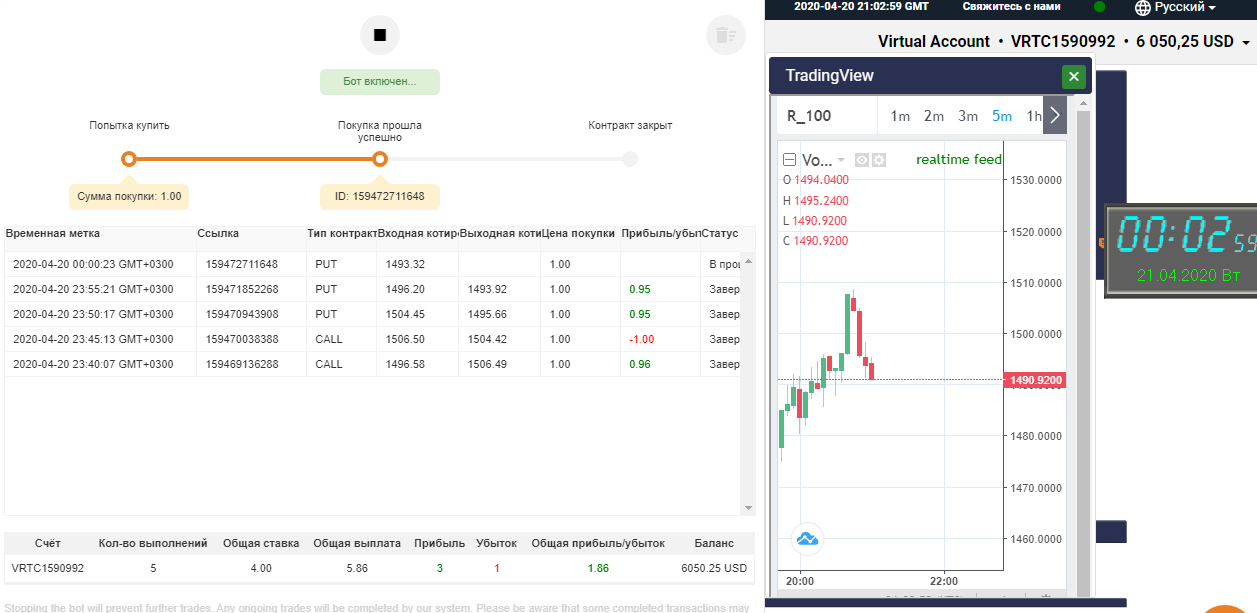The height and width of the screenshot is (613, 1257).
Task: Open Volume indicator settings via gear icon
Action: click(x=880, y=160)
